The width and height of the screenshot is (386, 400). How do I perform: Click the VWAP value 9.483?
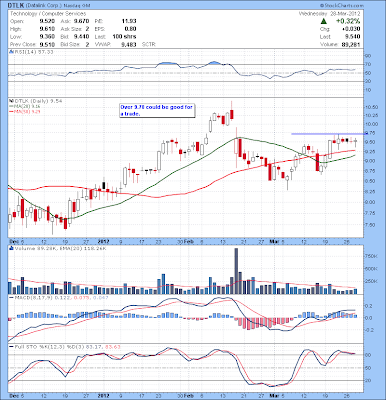click(x=129, y=44)
